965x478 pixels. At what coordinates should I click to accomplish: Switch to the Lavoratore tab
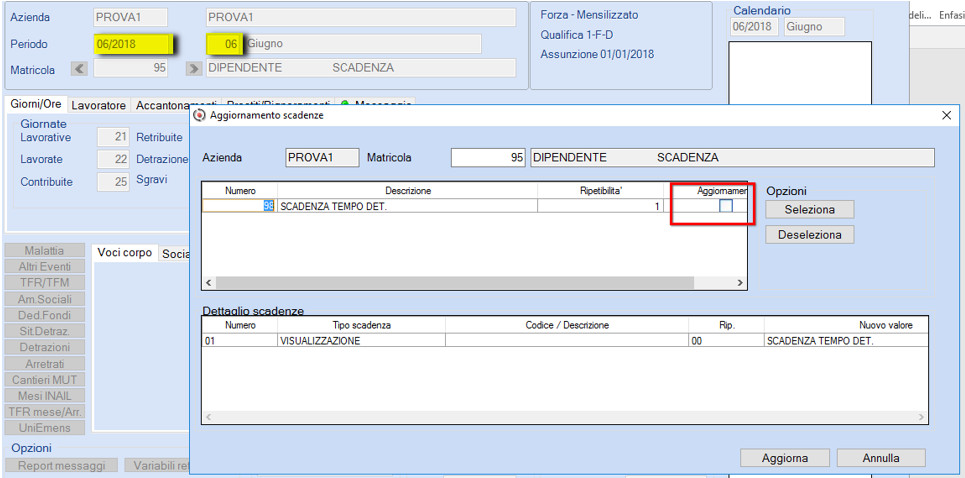click(x=98, y=105)
